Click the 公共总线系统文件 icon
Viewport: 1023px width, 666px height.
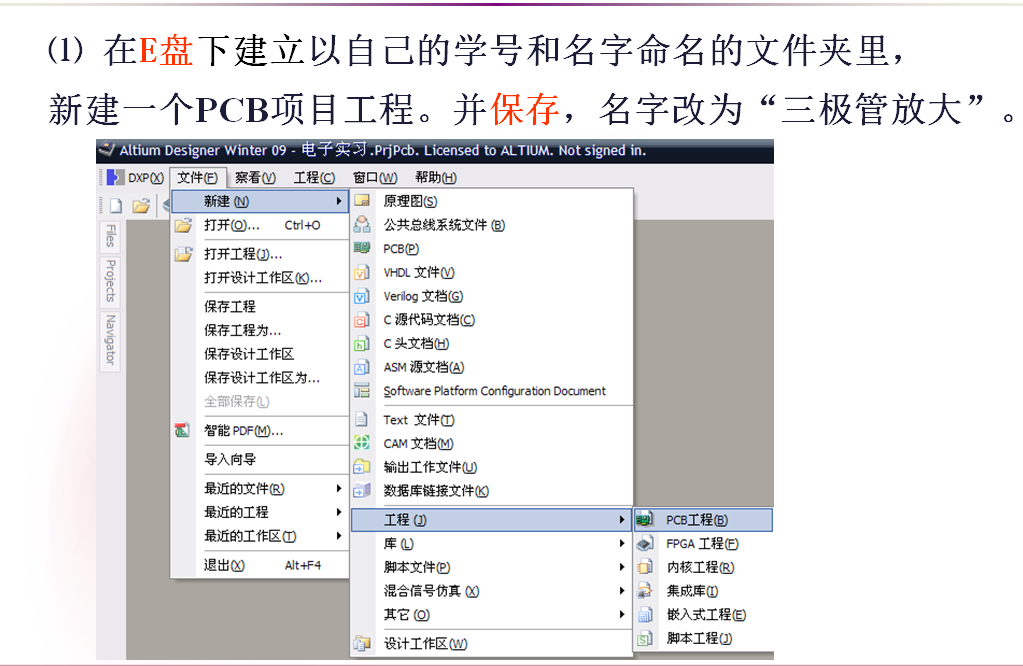point(362,224)
